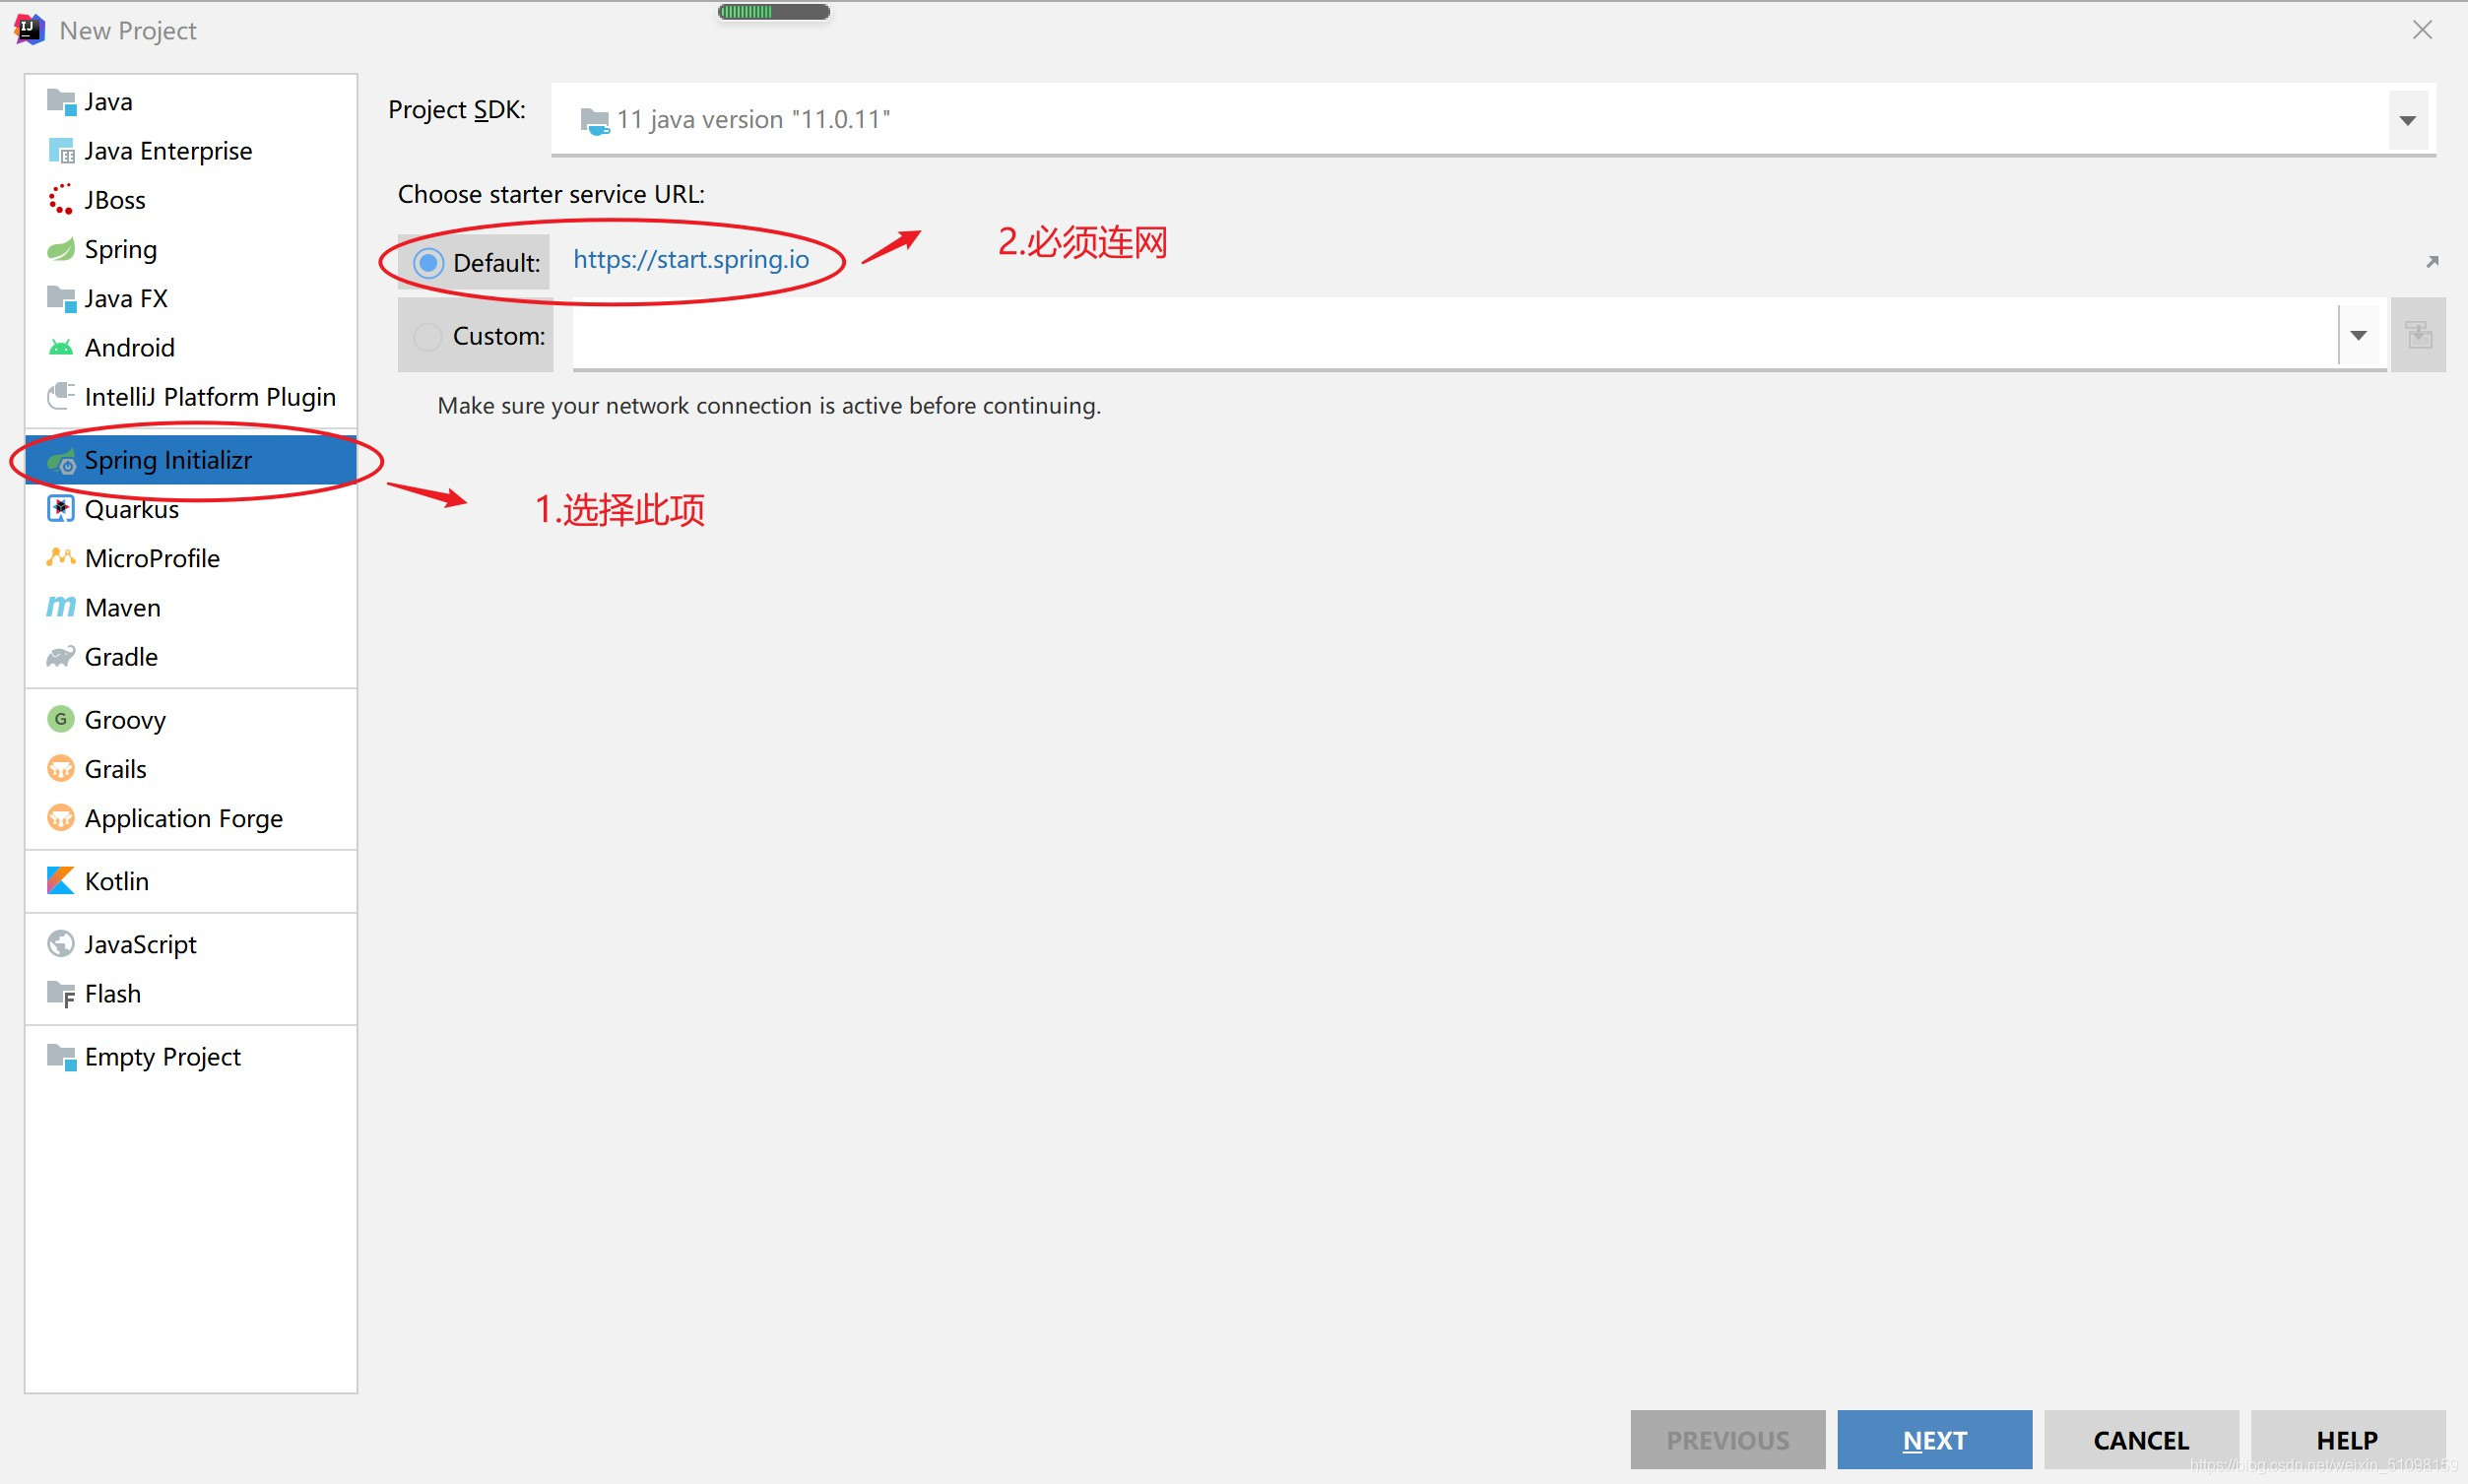Choose the Gradle project type
The height and width of the screenshot is (1484, 2468).
tap(191, 657)
